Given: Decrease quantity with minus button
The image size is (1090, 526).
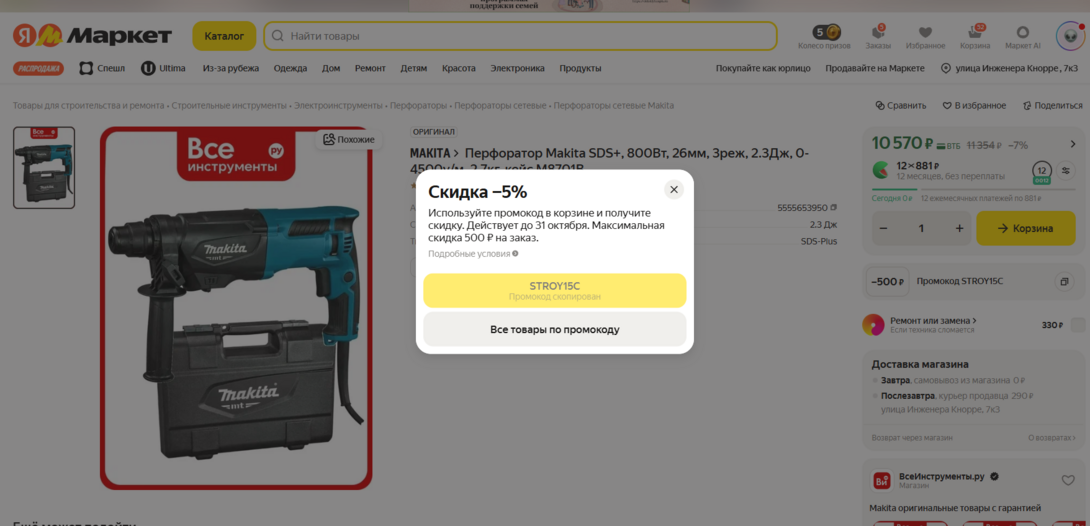Looking at the screenshot, I should tap(883, 229).
